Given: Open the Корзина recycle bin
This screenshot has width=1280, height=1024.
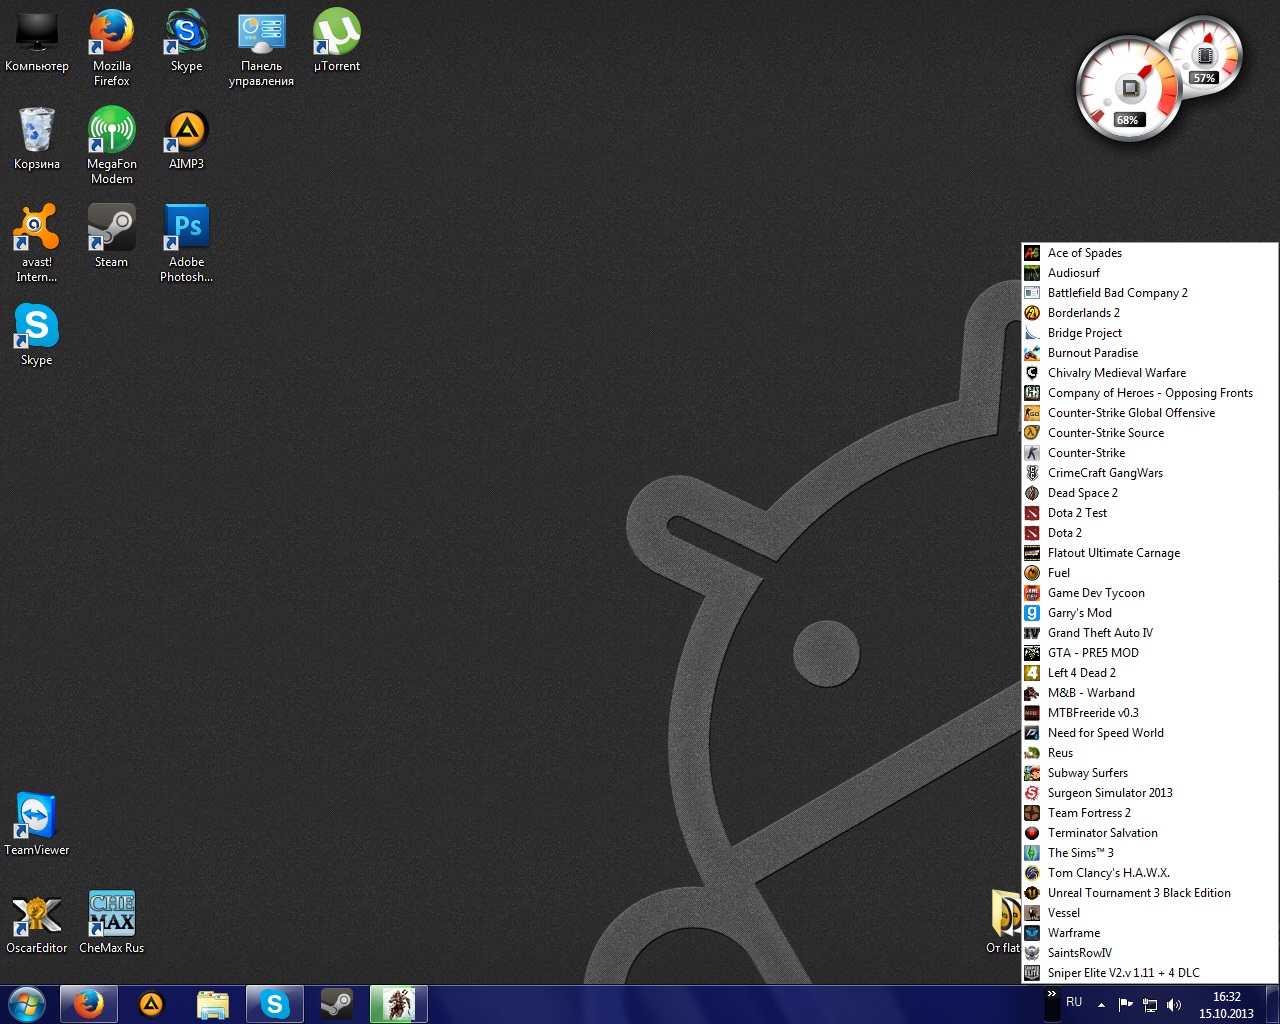Looking at the screenshot, I should [x=37, y=139].
